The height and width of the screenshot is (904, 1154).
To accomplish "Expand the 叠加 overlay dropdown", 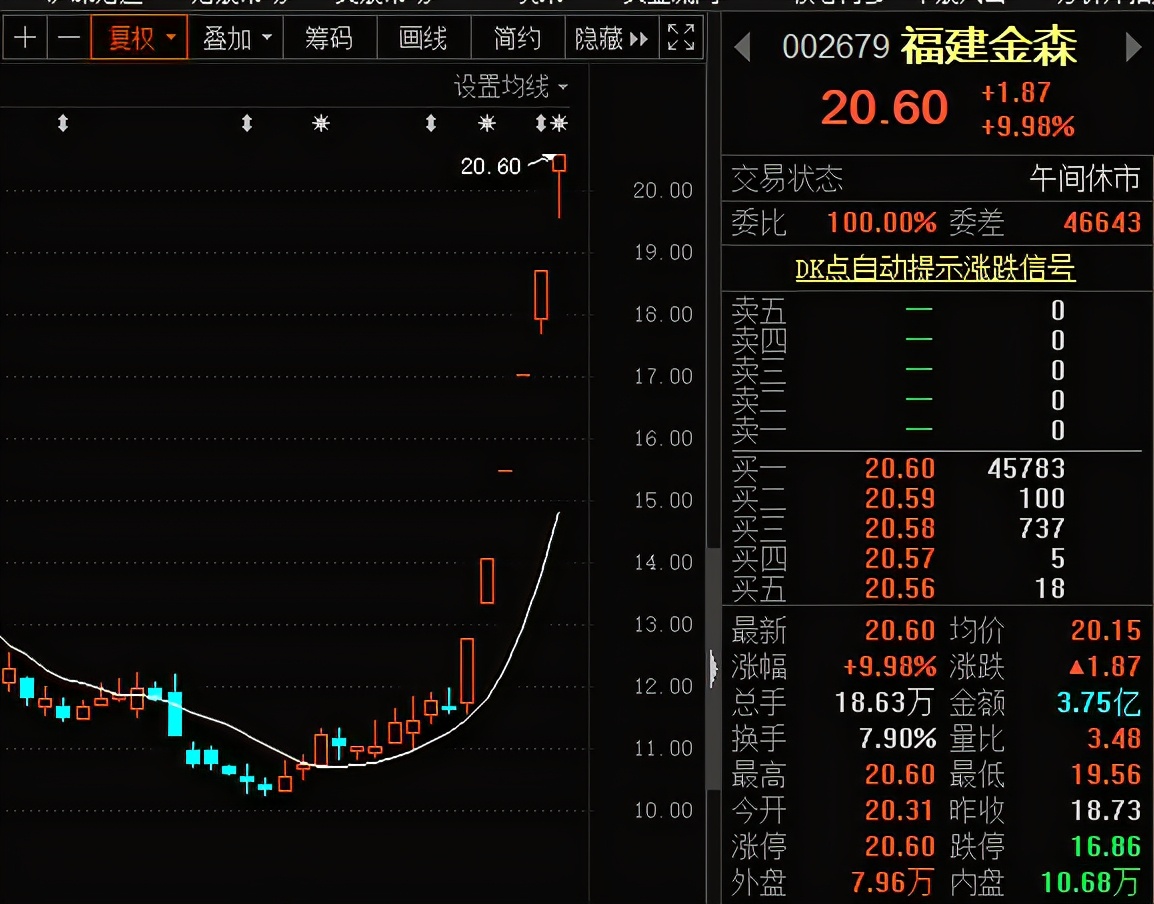I will click(236, 39).
